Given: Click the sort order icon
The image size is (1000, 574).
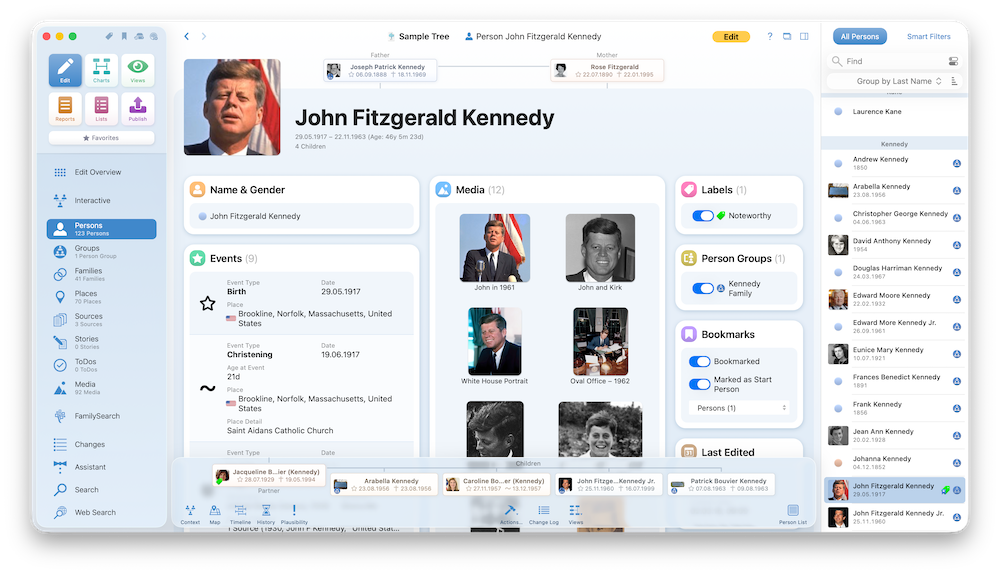Looking at the screenshot, I should pyautogui.click(x=954, y=81).
